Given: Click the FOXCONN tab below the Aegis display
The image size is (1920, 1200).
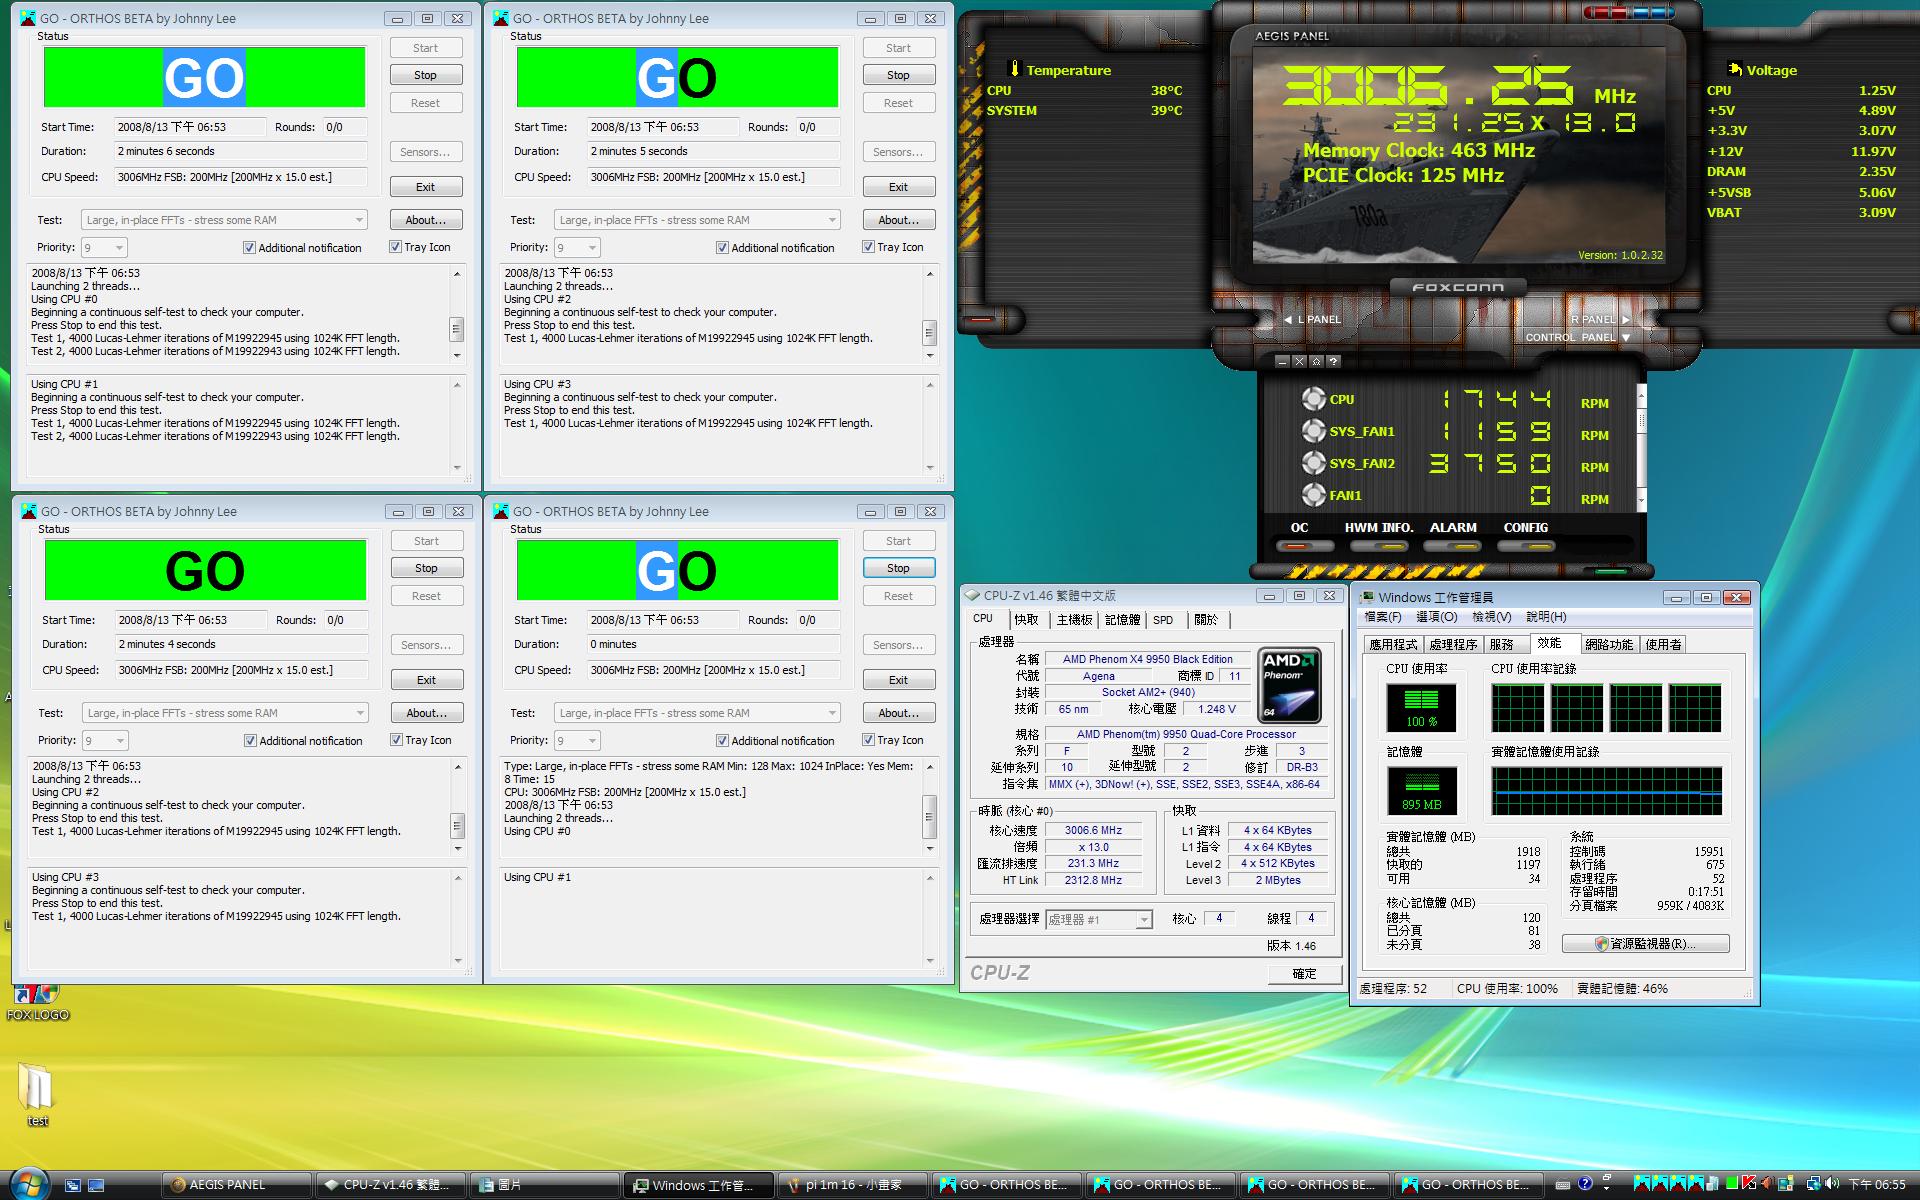Looking at the screenshot, I should [x=1457, y=287].
